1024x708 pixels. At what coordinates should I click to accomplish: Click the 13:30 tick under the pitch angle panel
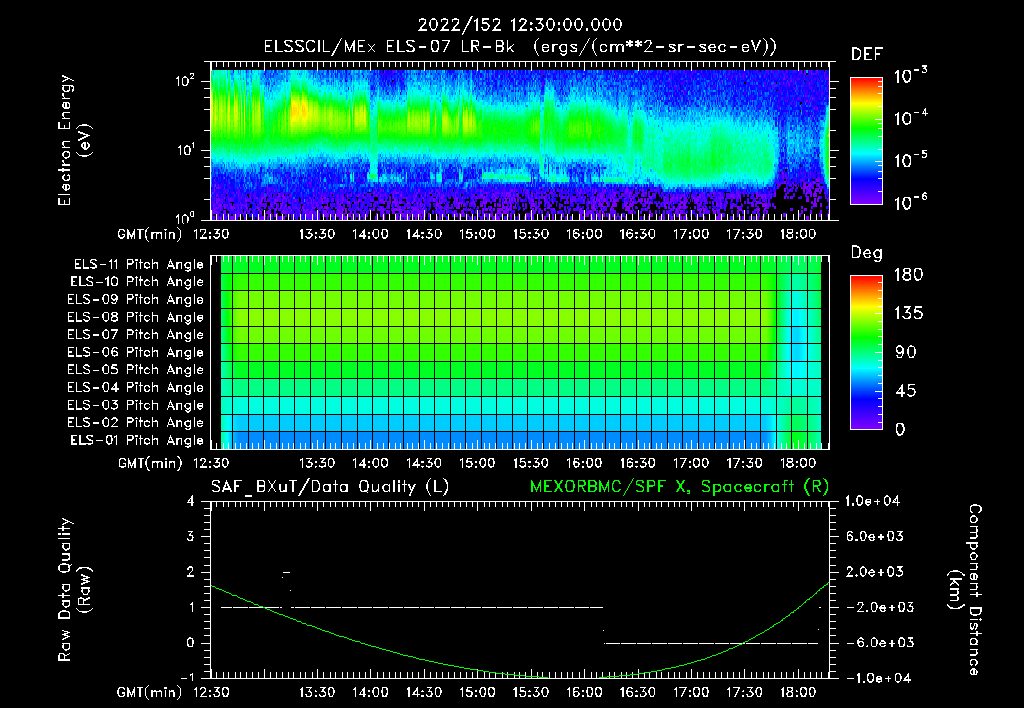[317, 464]
